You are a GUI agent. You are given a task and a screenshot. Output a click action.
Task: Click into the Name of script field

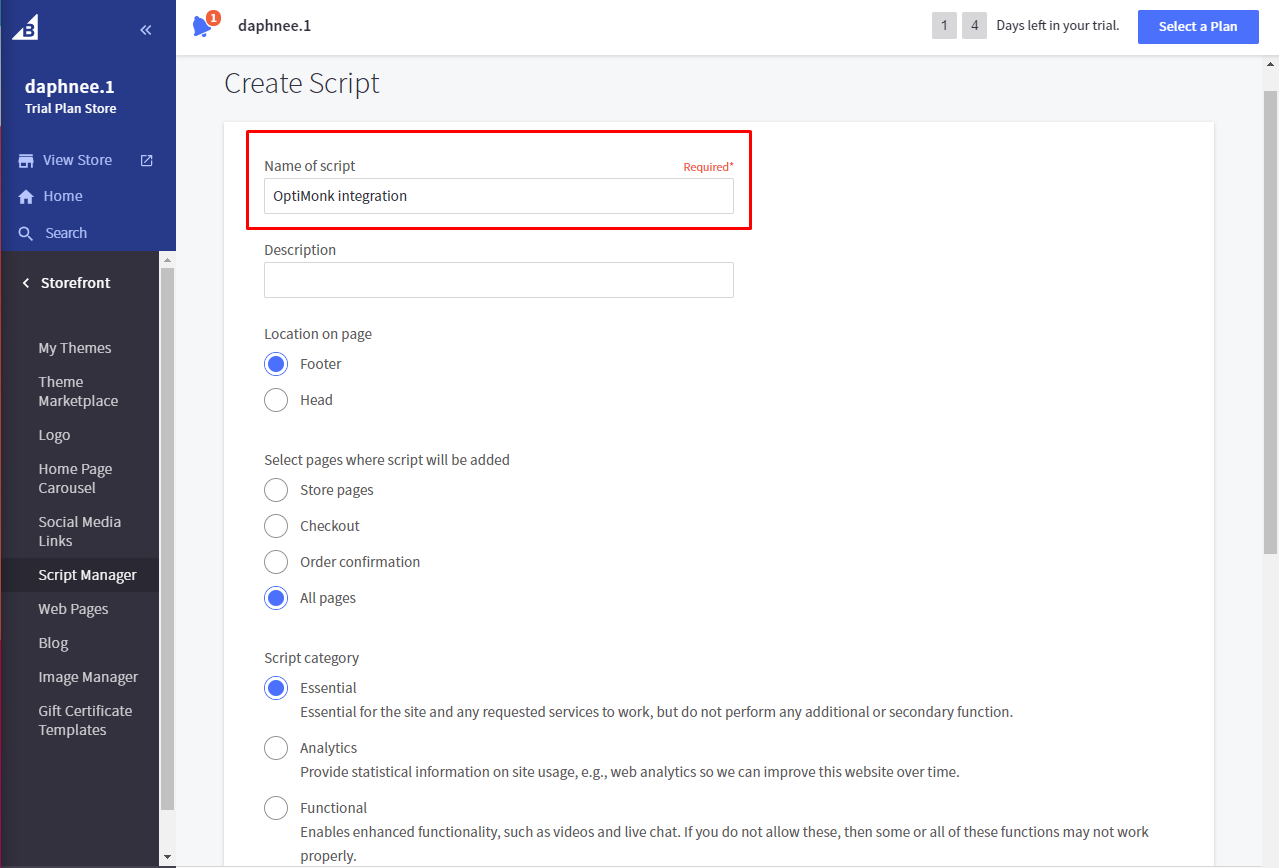pos(499,196)
